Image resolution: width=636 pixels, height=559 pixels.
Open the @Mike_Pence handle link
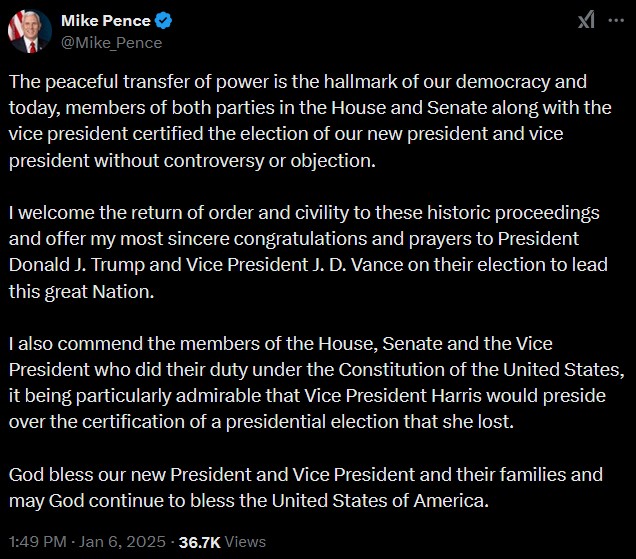[x=112, y=43]
